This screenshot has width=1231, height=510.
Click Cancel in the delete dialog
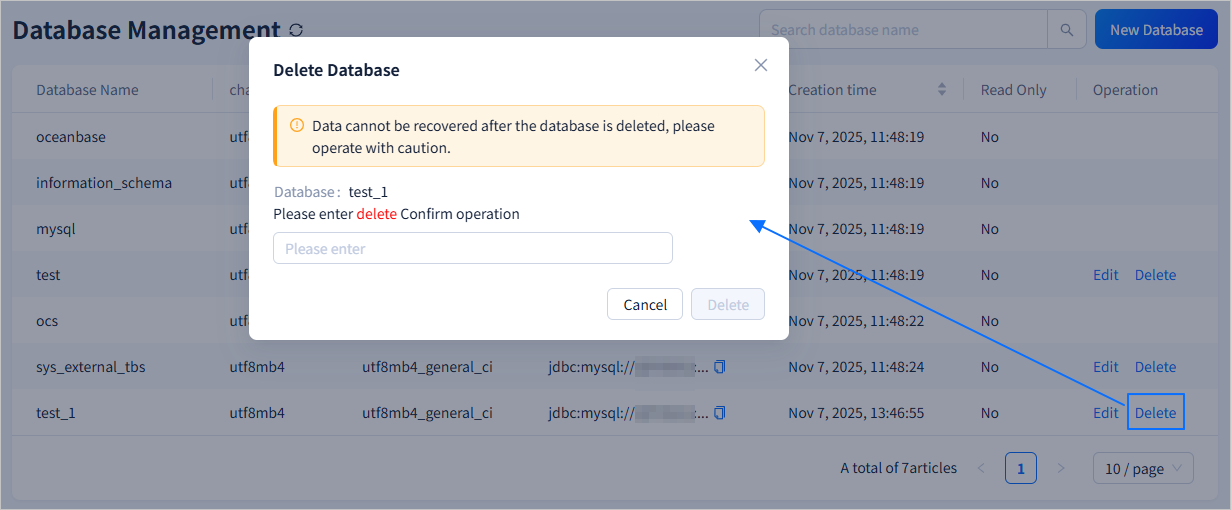click(645, 304)
